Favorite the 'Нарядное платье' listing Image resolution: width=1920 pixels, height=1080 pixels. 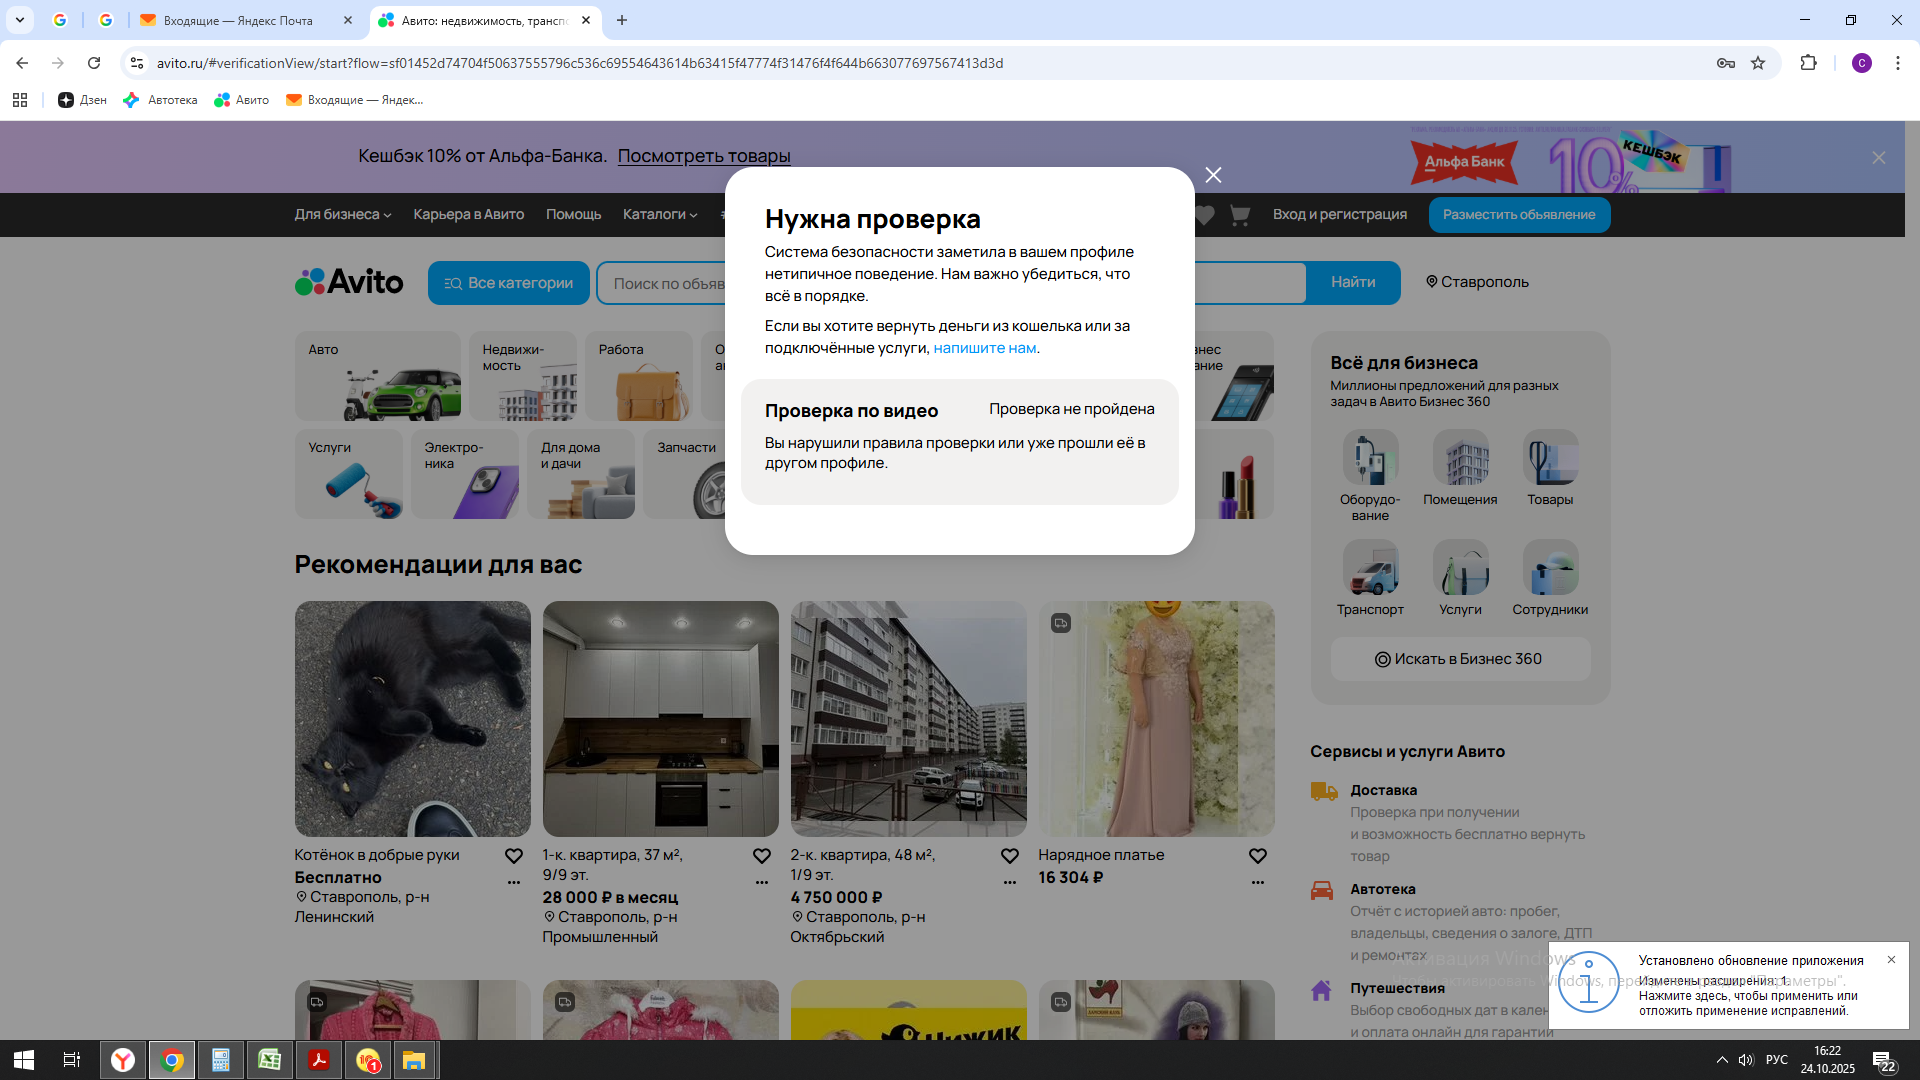[x=1257, y=856]
